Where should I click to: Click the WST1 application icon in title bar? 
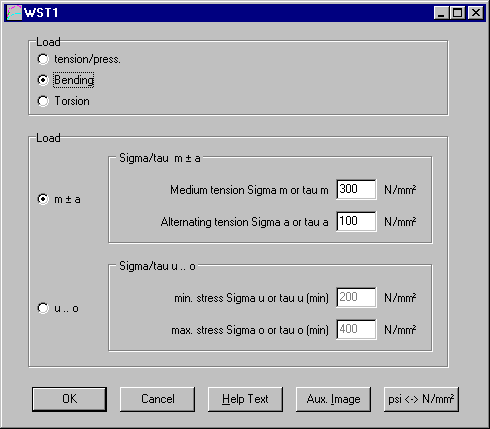pos(14,13)
